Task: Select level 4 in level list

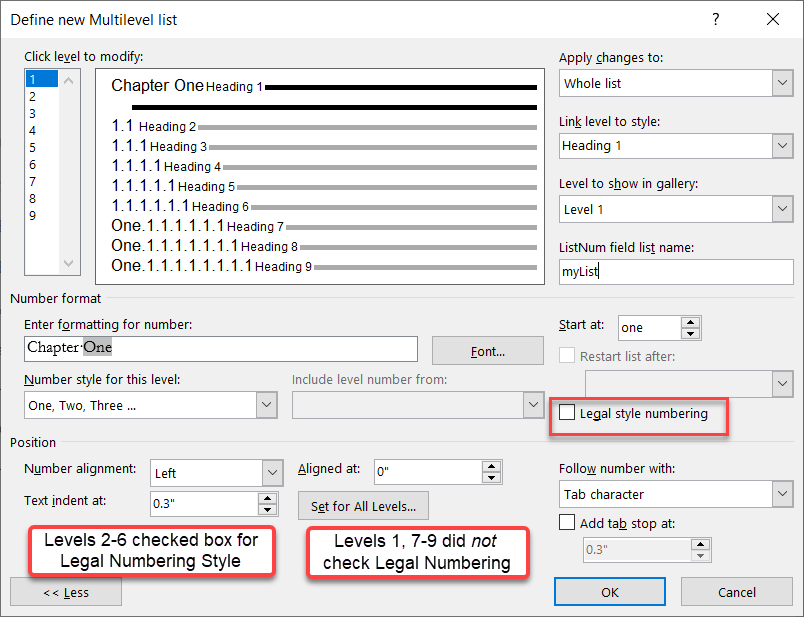Action: coord(42,130)
